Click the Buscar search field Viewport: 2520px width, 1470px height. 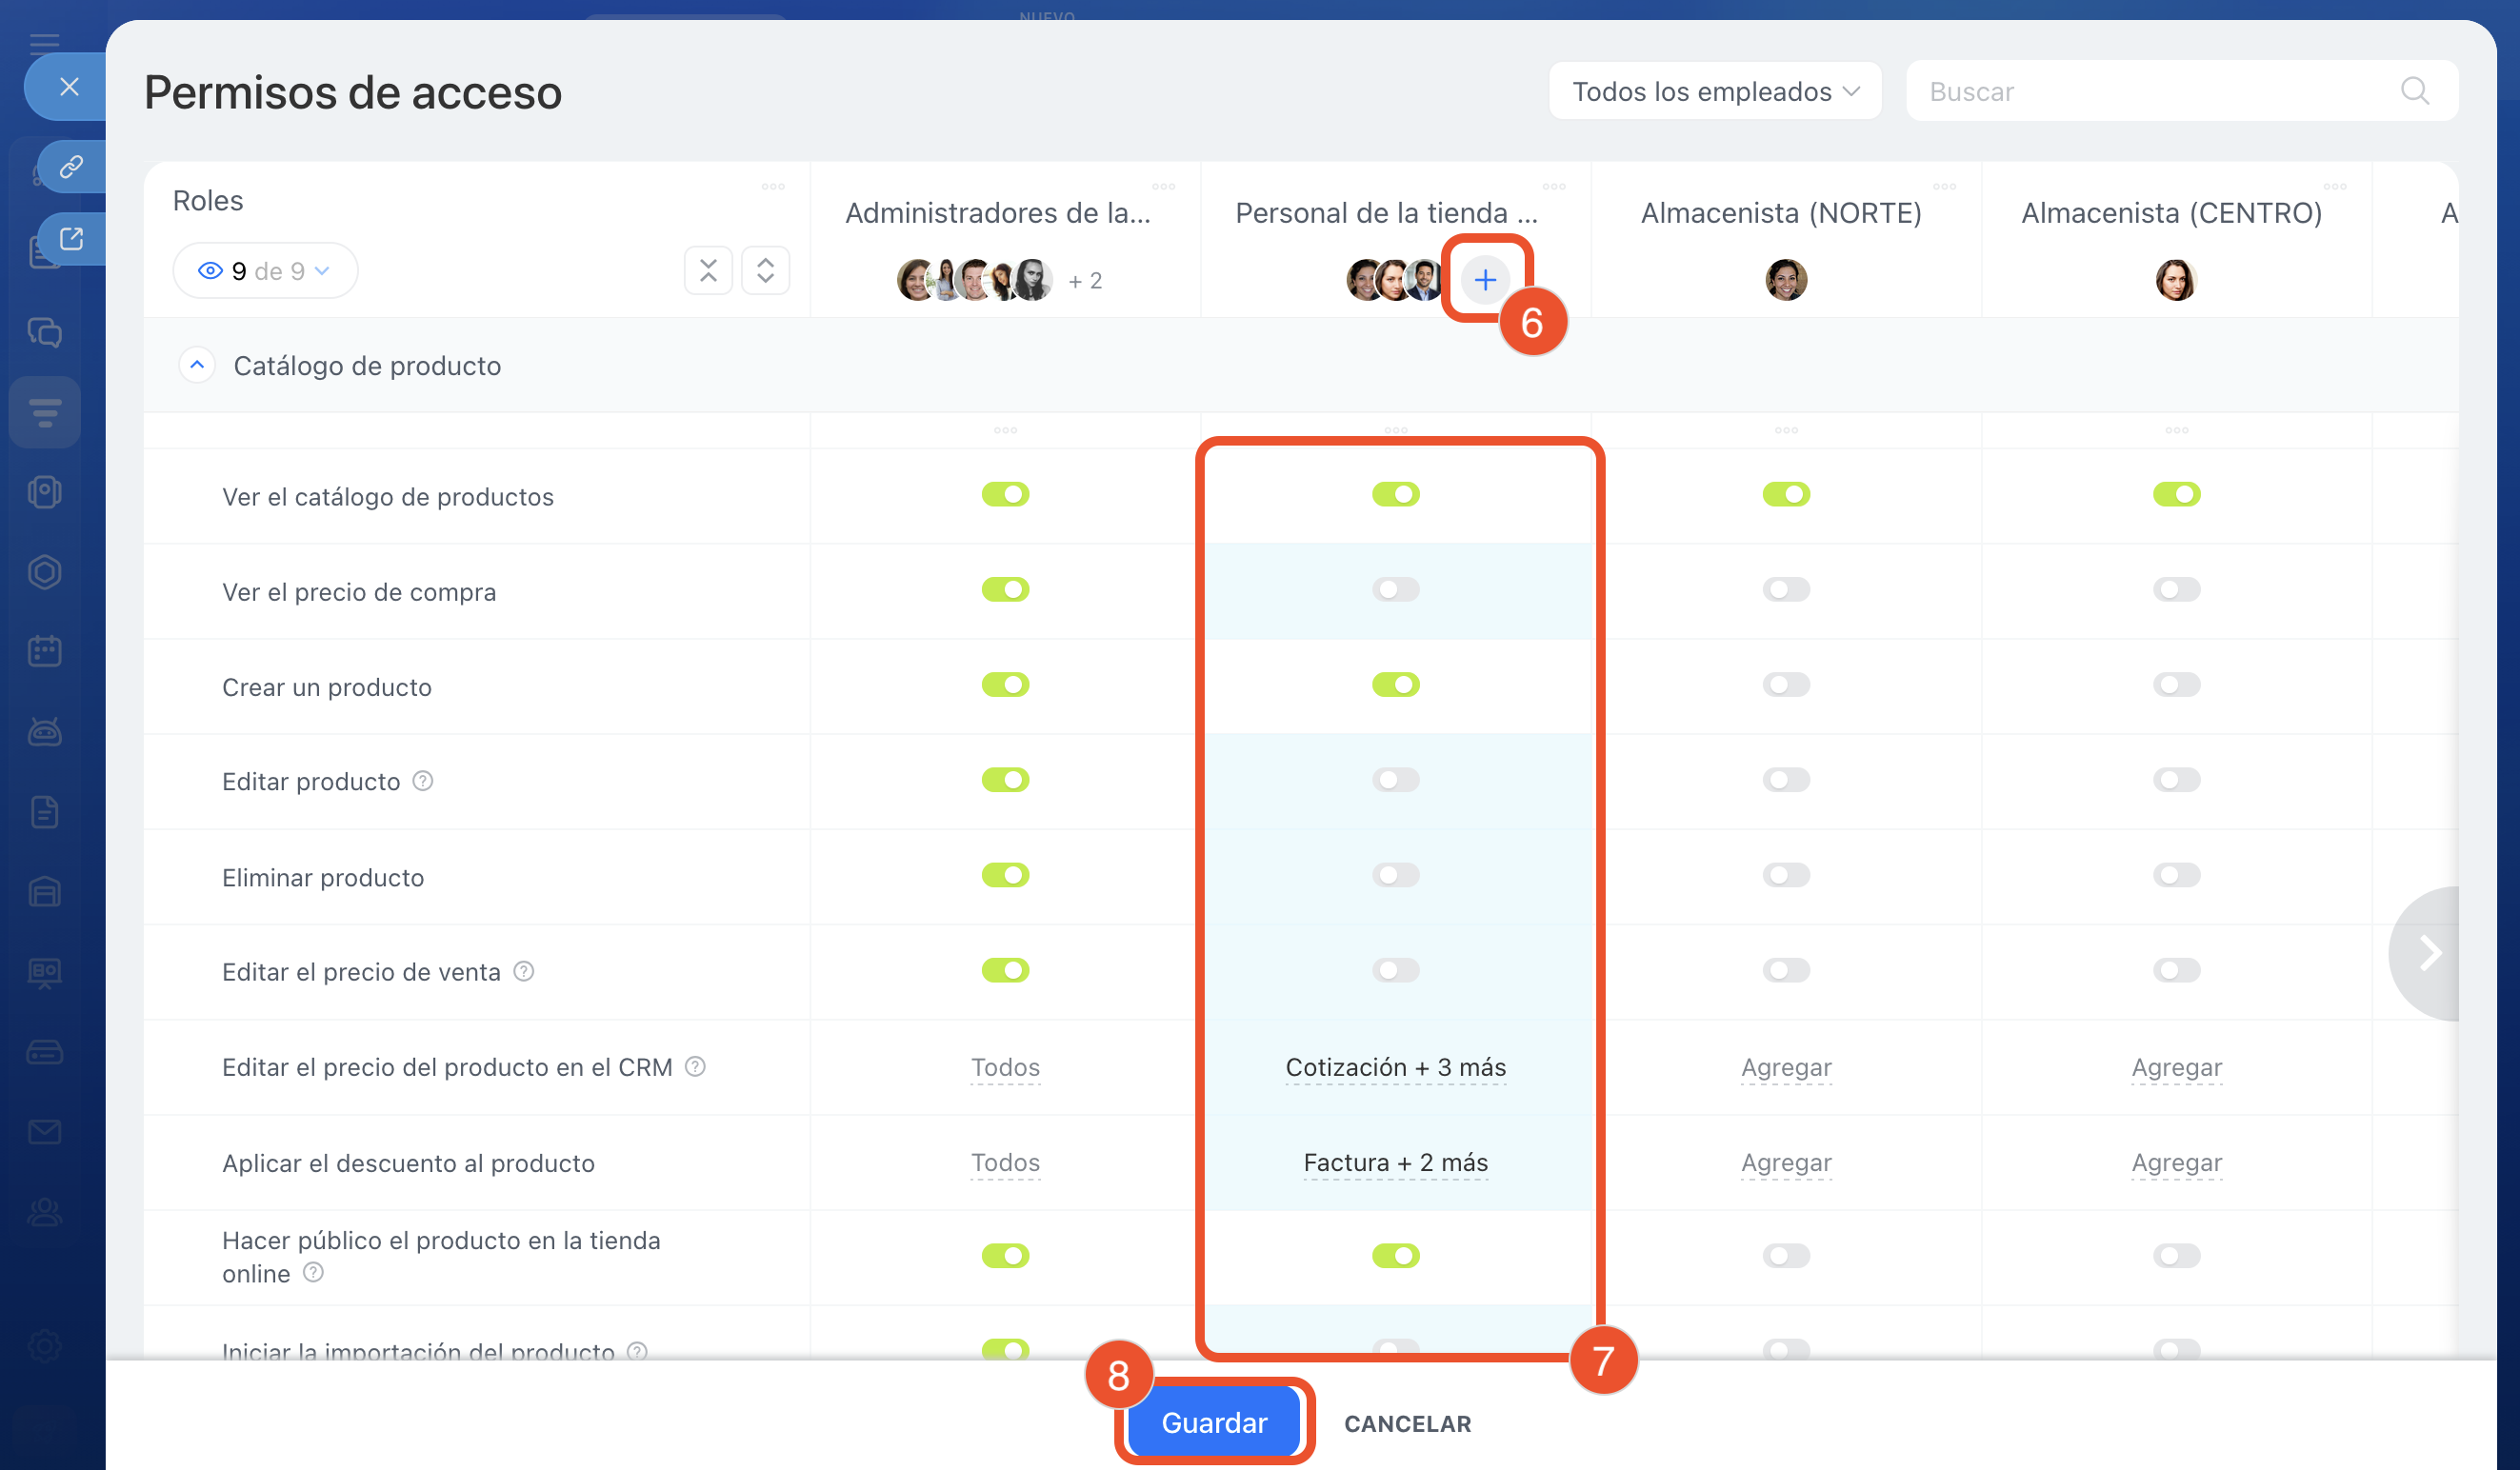point(2150,91)
